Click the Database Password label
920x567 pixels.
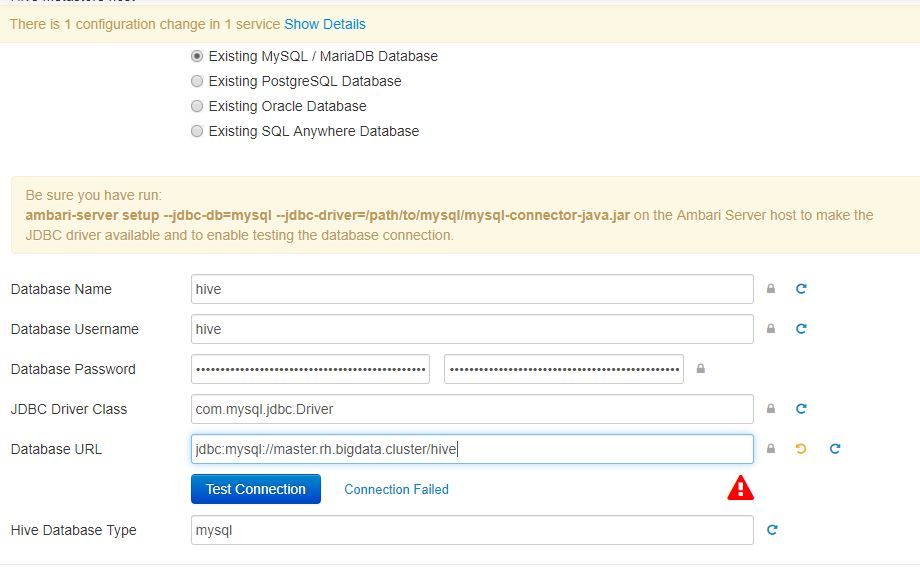(x=73, y=369)
